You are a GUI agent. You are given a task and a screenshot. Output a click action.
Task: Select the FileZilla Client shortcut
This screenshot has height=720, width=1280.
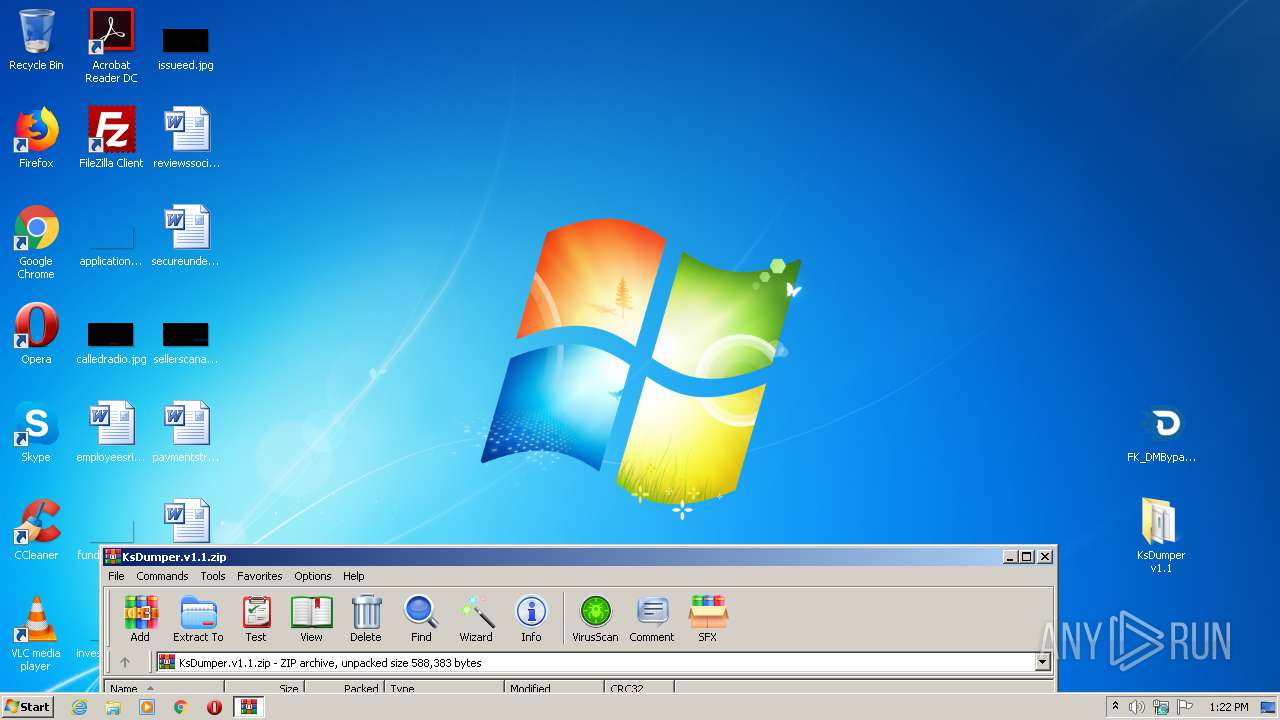click(111, 138)
